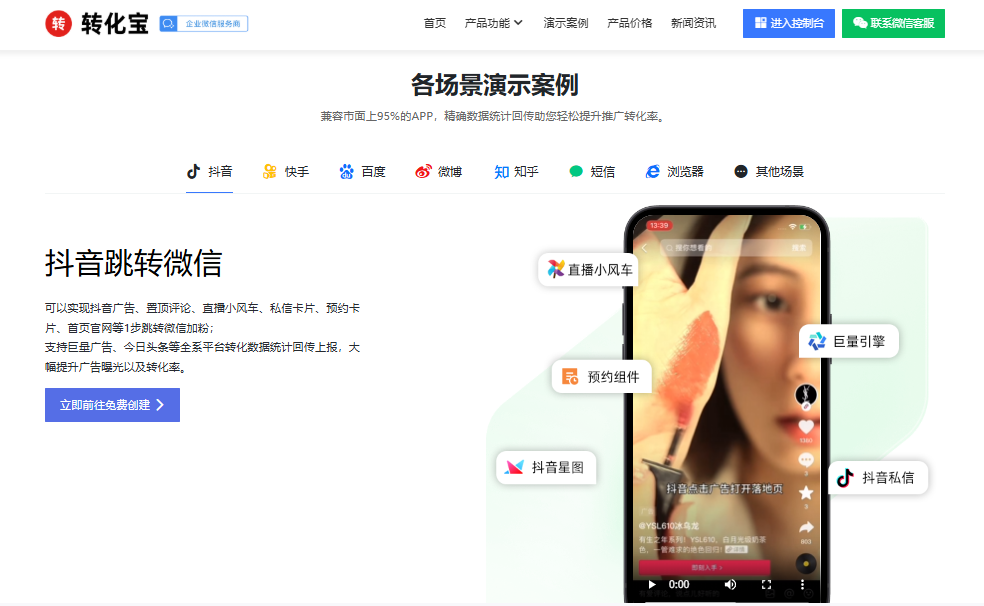Toggle fullscreen on the demo video
The image size is (984, 606).
pyautogui.click(x=767, y=584)
